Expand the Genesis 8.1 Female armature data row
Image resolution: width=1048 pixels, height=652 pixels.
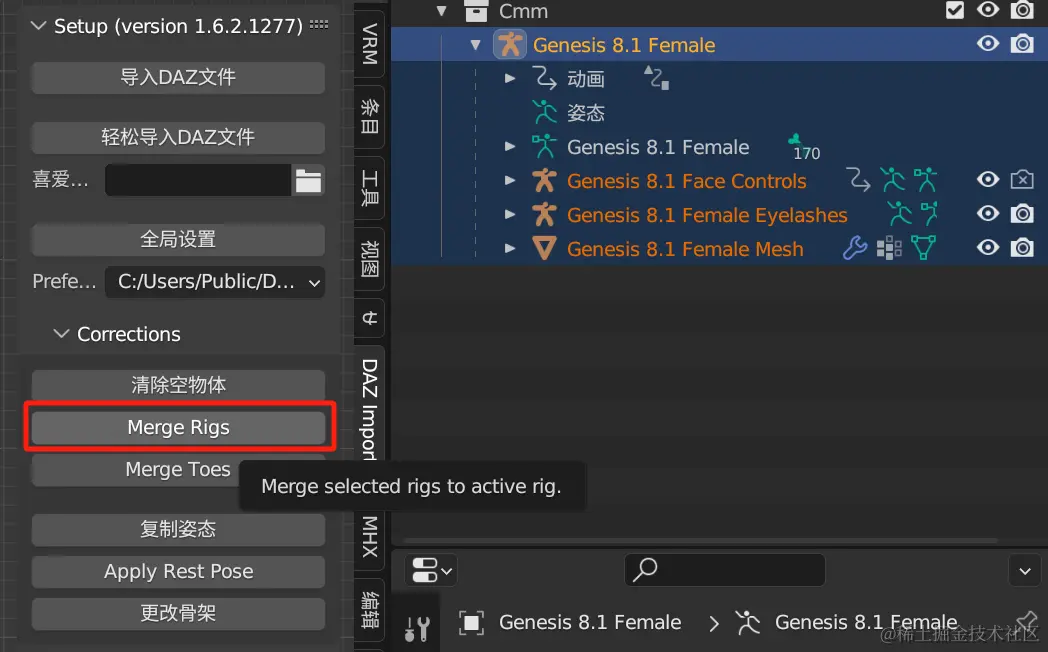[510, 146]
